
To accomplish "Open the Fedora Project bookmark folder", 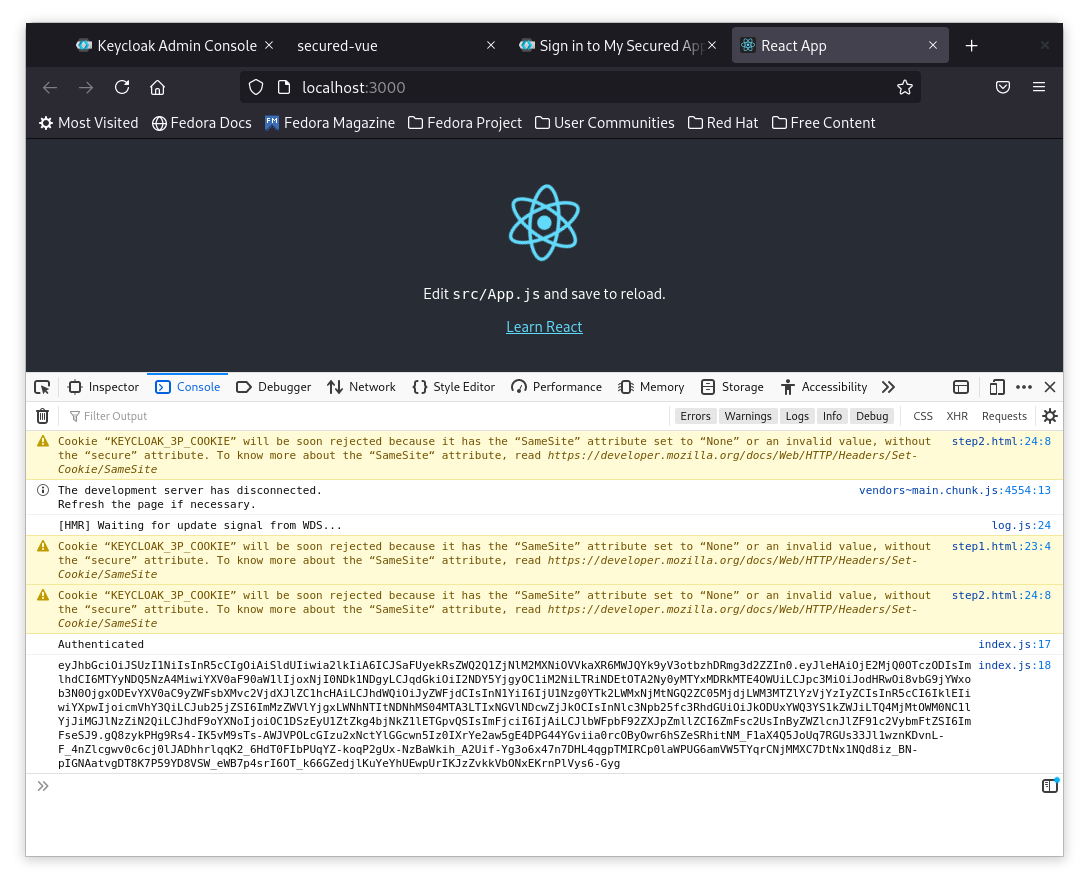I will pyautogui.click(x=465, y=123).
